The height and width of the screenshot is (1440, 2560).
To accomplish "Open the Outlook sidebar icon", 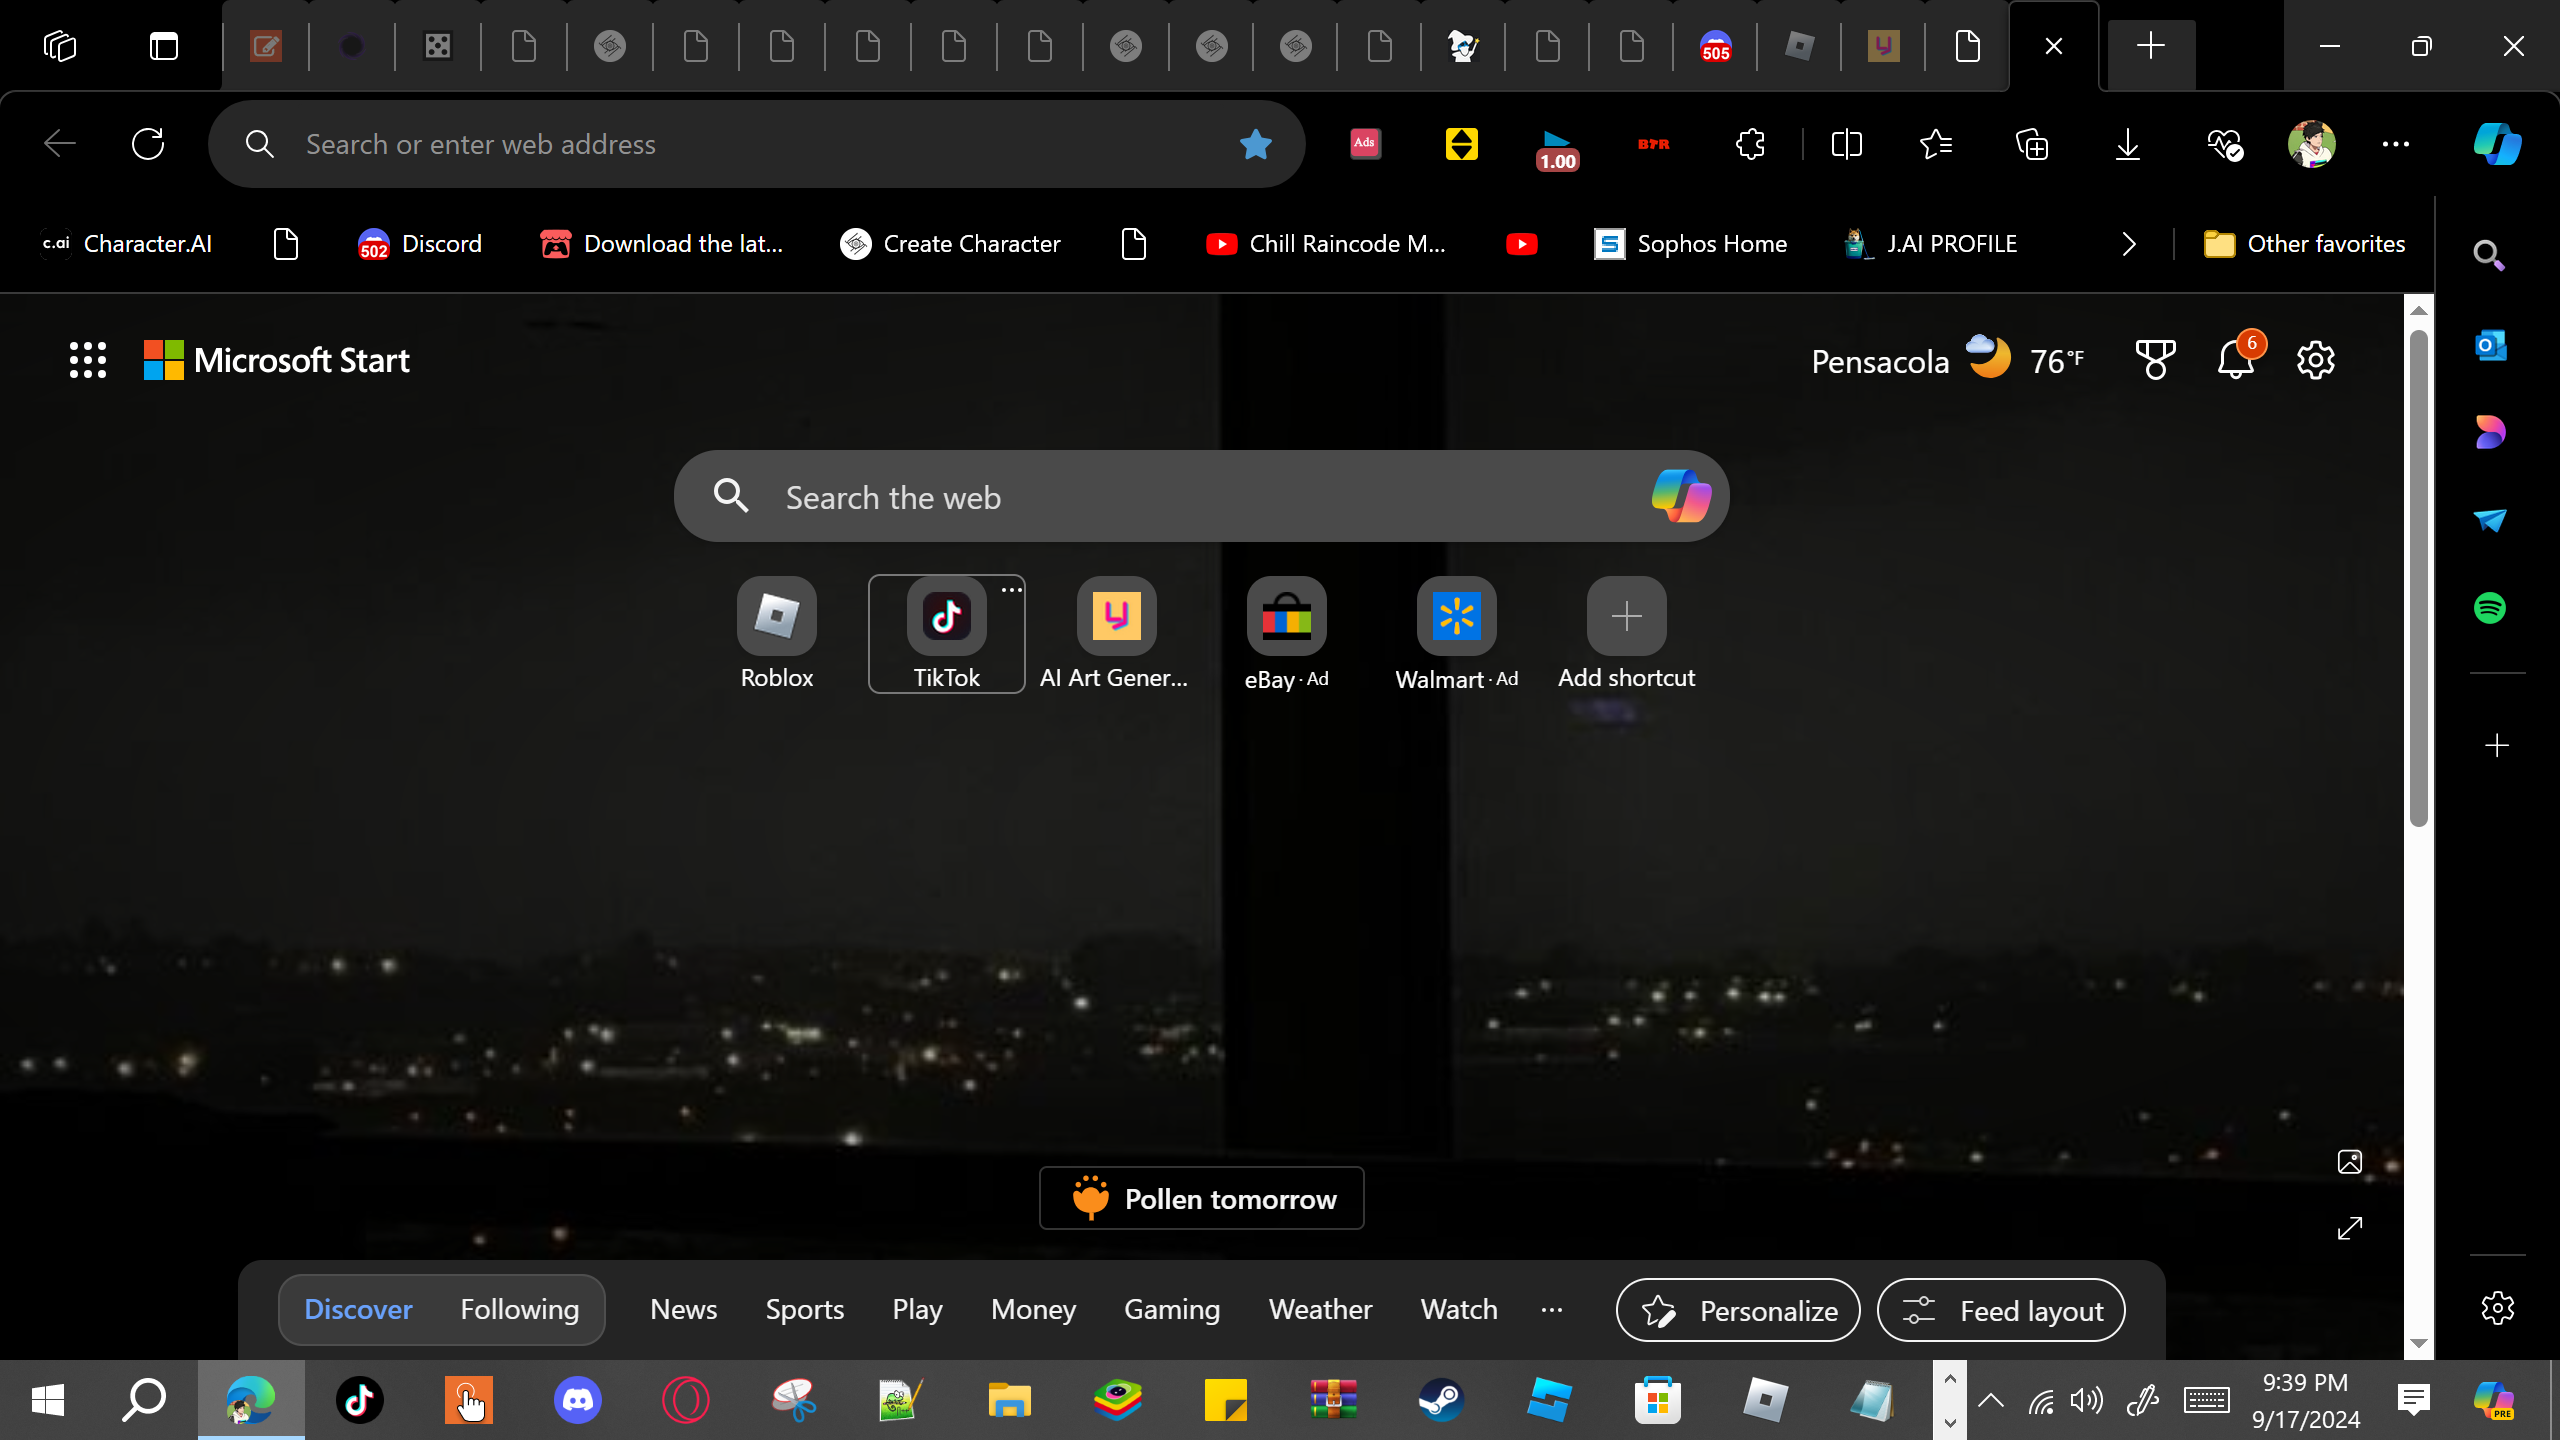I will [x=2490, y=346].
